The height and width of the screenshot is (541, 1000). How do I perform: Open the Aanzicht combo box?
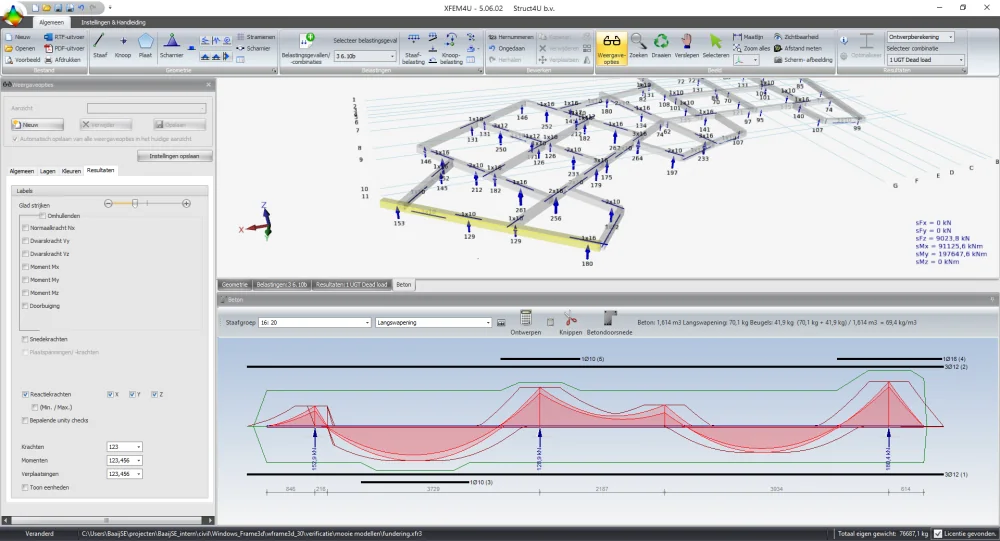tap(147, 108)
